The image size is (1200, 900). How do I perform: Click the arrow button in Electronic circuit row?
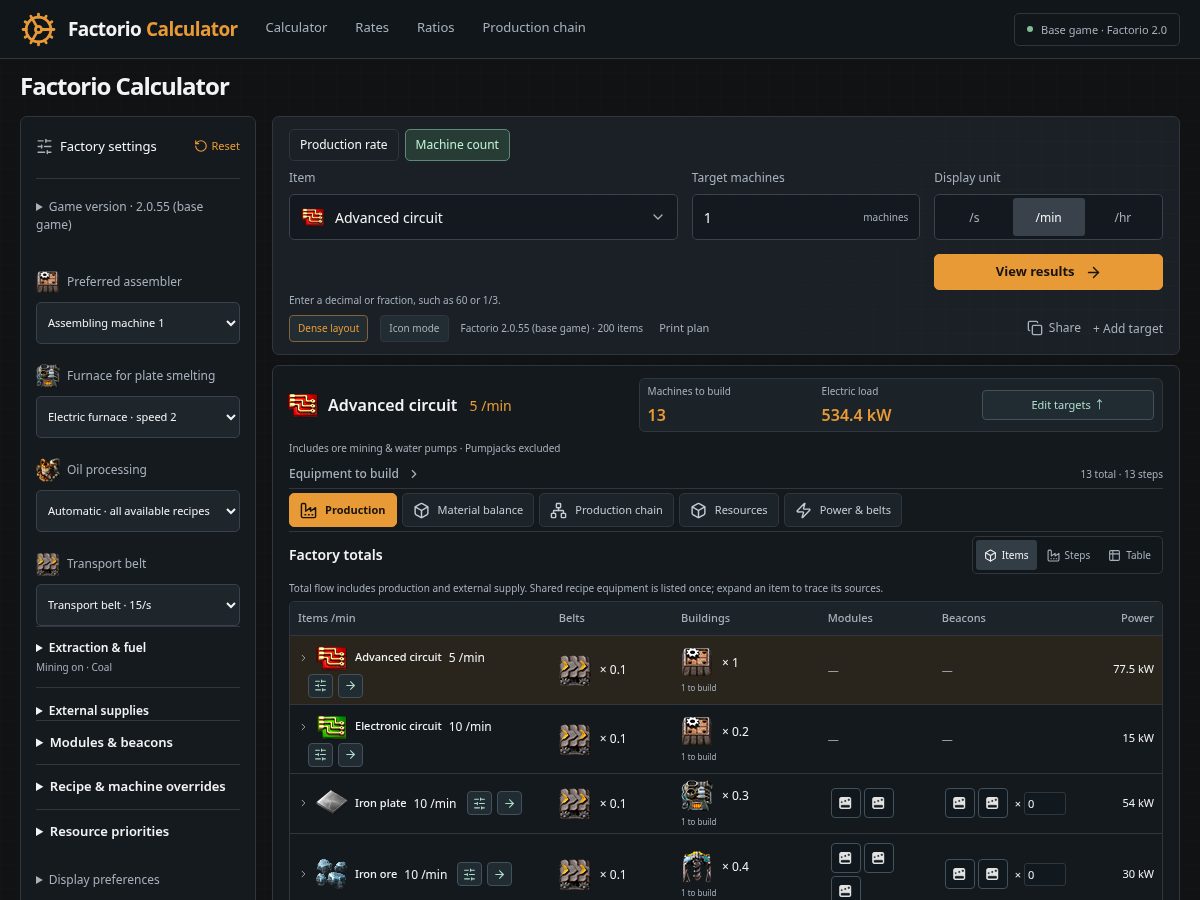coord(350,754)
